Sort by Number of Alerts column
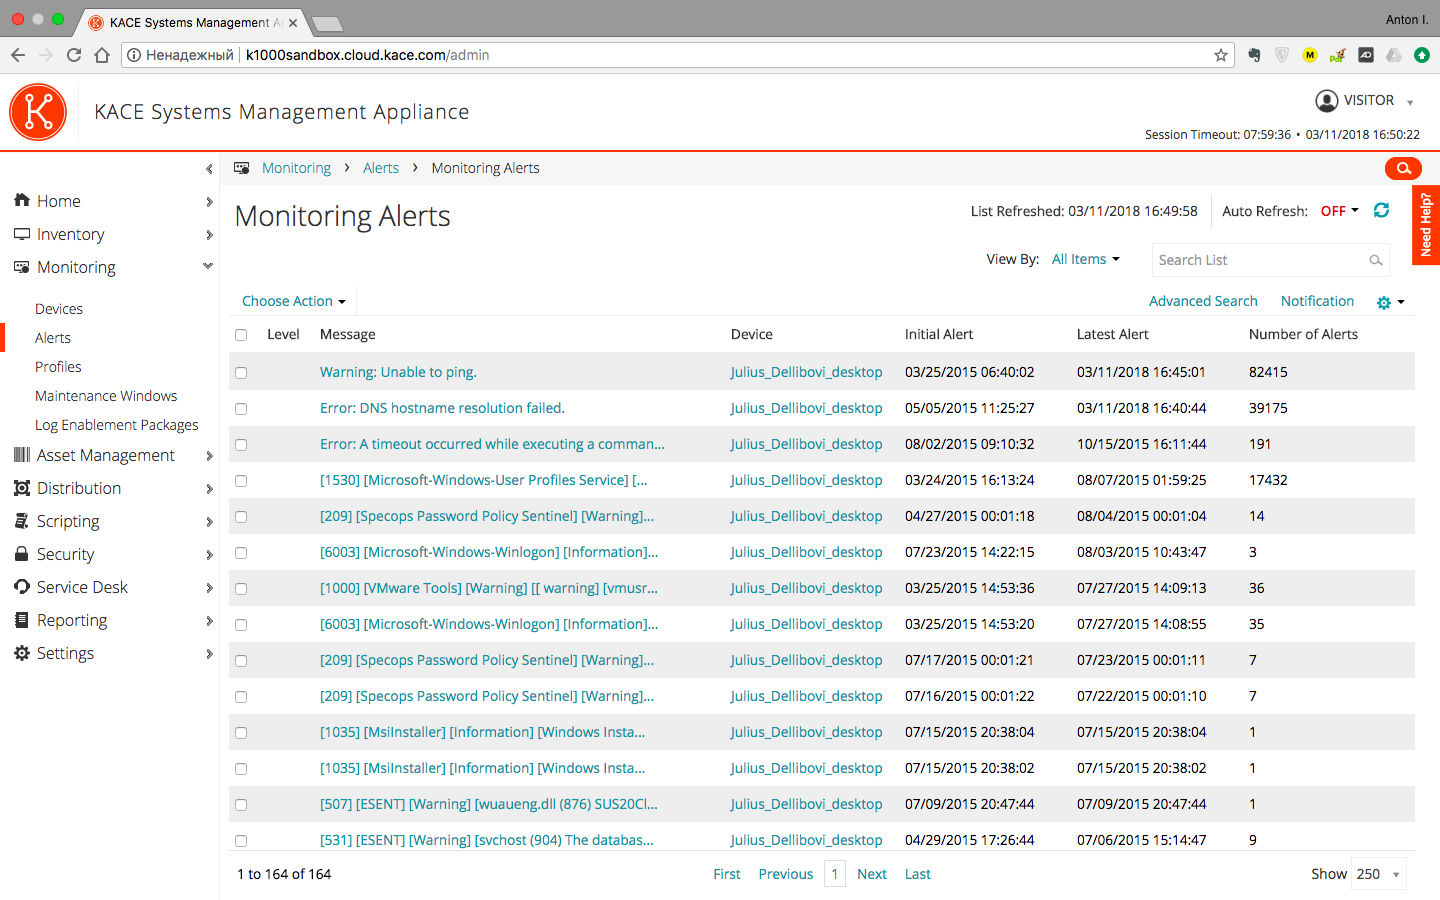 pos(1303,334)
